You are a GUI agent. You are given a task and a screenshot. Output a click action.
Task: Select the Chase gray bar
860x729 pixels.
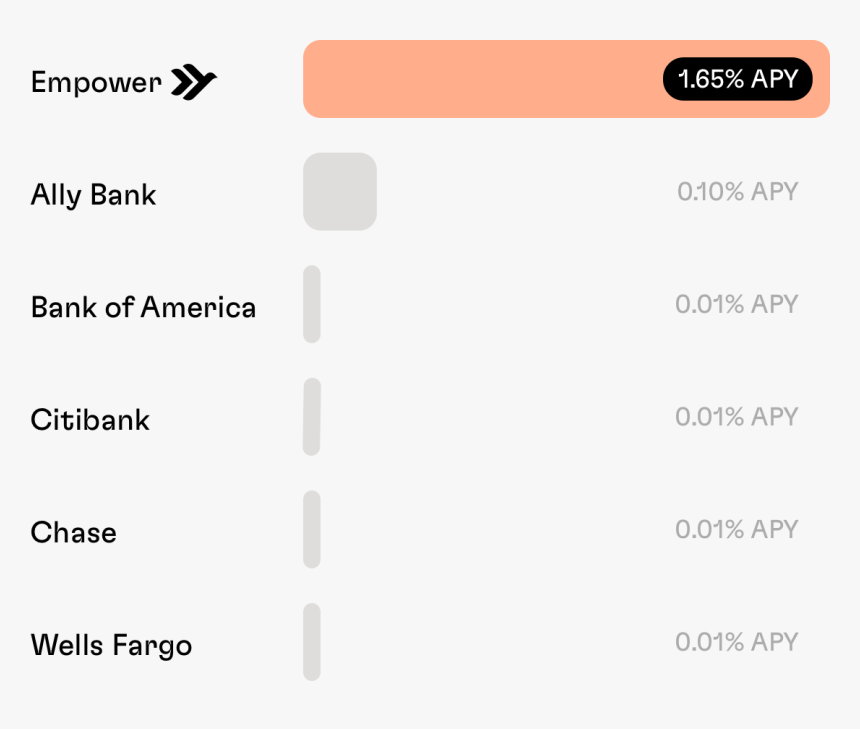coord(312,529)
